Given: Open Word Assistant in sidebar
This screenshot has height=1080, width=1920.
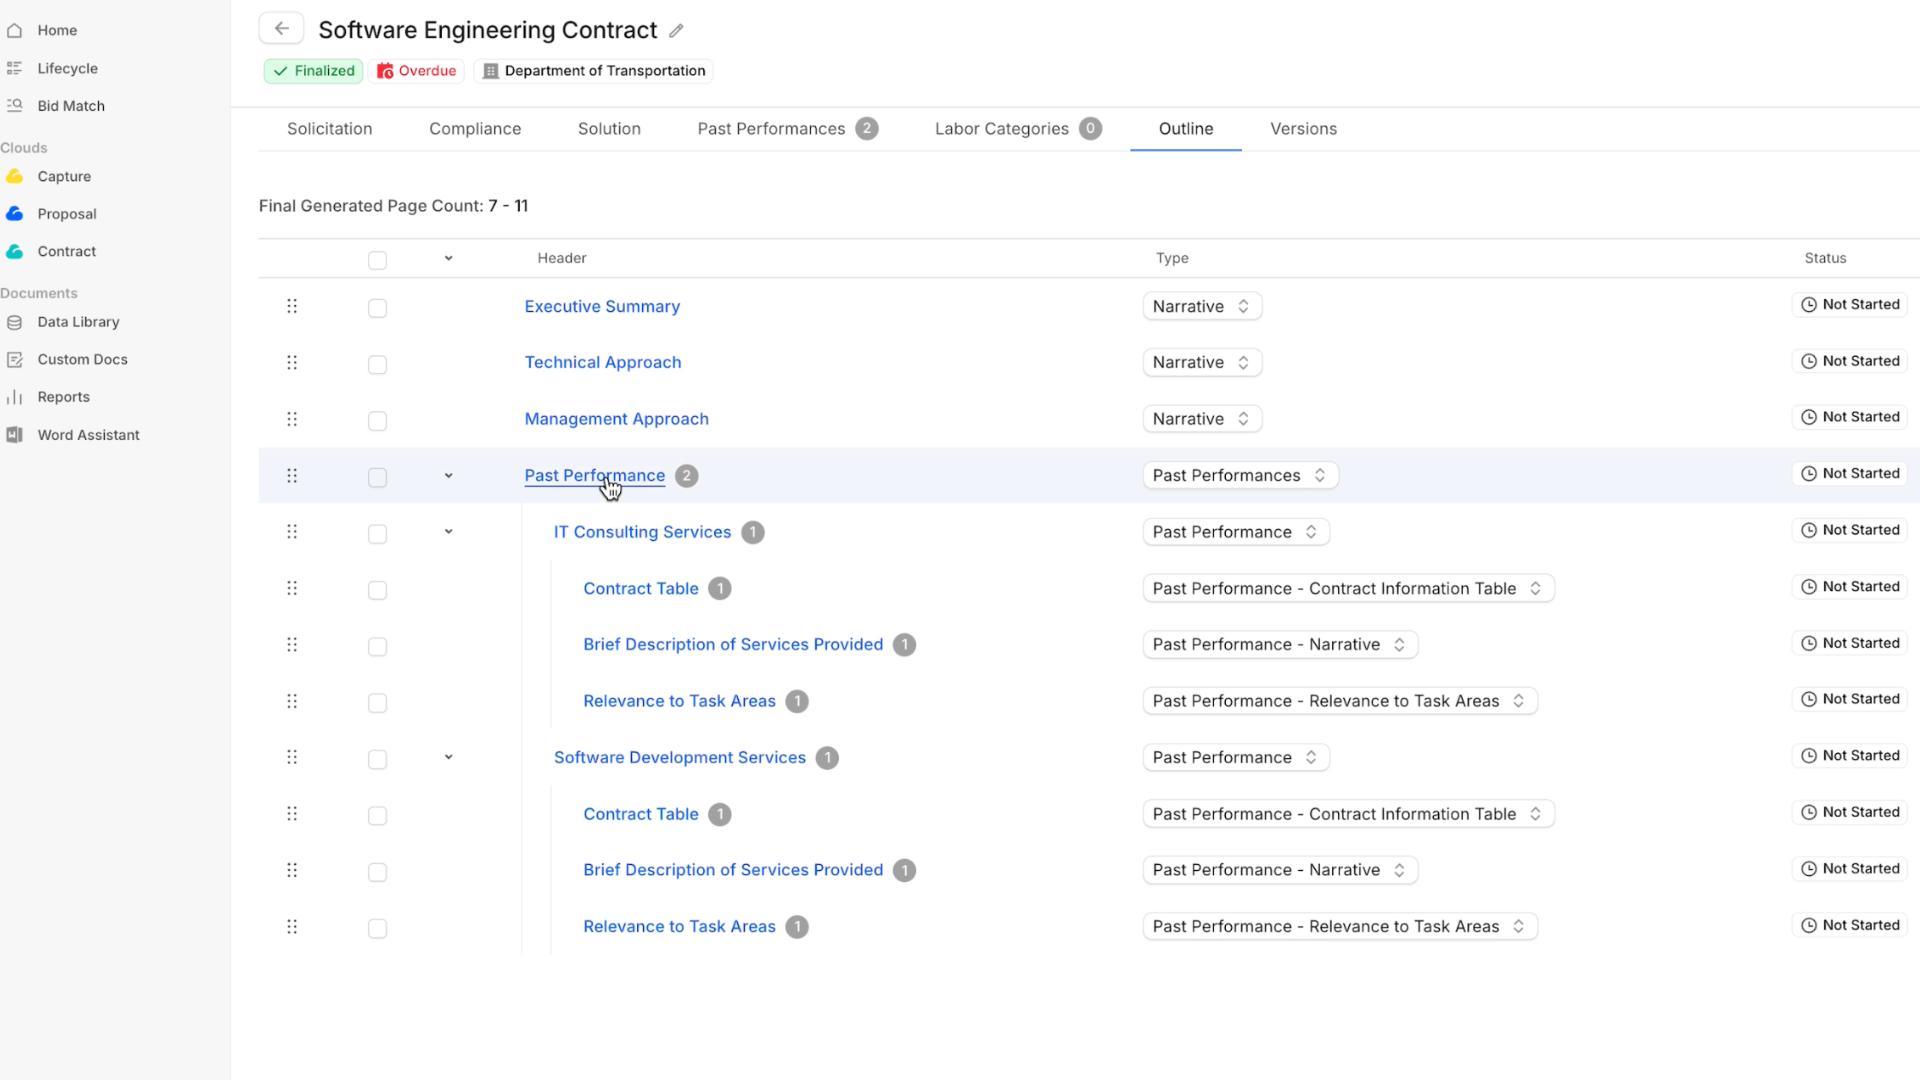Looking at the screenshot, I should click(88, 435).
